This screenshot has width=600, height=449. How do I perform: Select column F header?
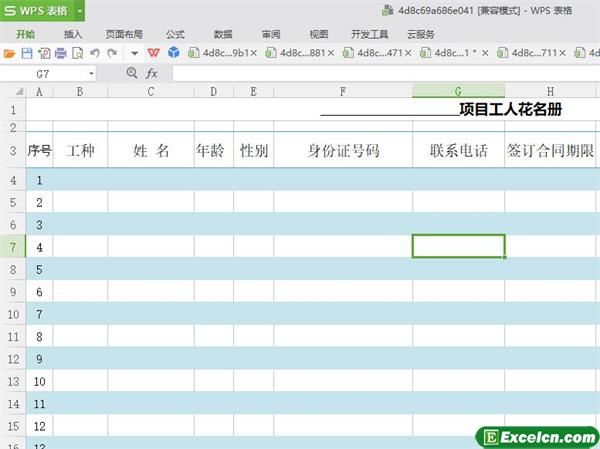tap(343, 91)
